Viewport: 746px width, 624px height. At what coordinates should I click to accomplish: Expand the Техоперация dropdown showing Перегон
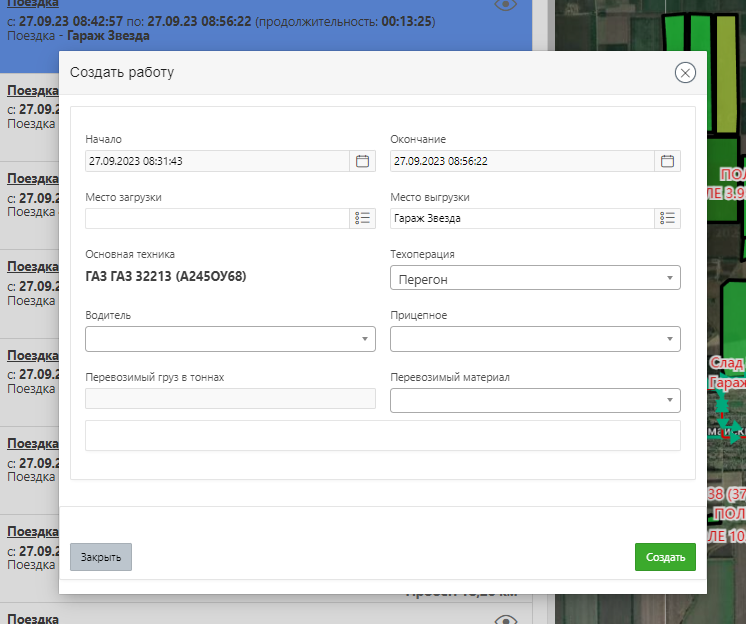coord(535,278)
